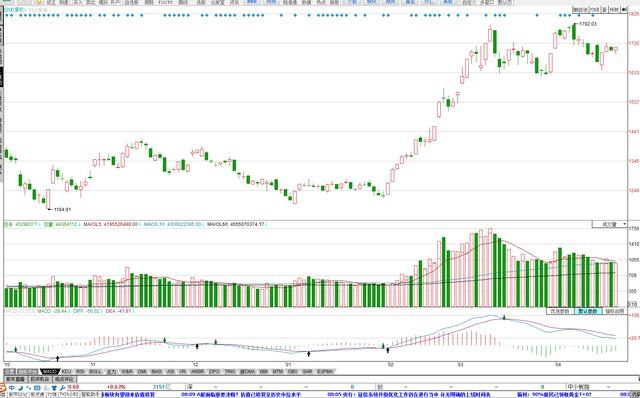Click the person icon in IME toolbar

46,387
